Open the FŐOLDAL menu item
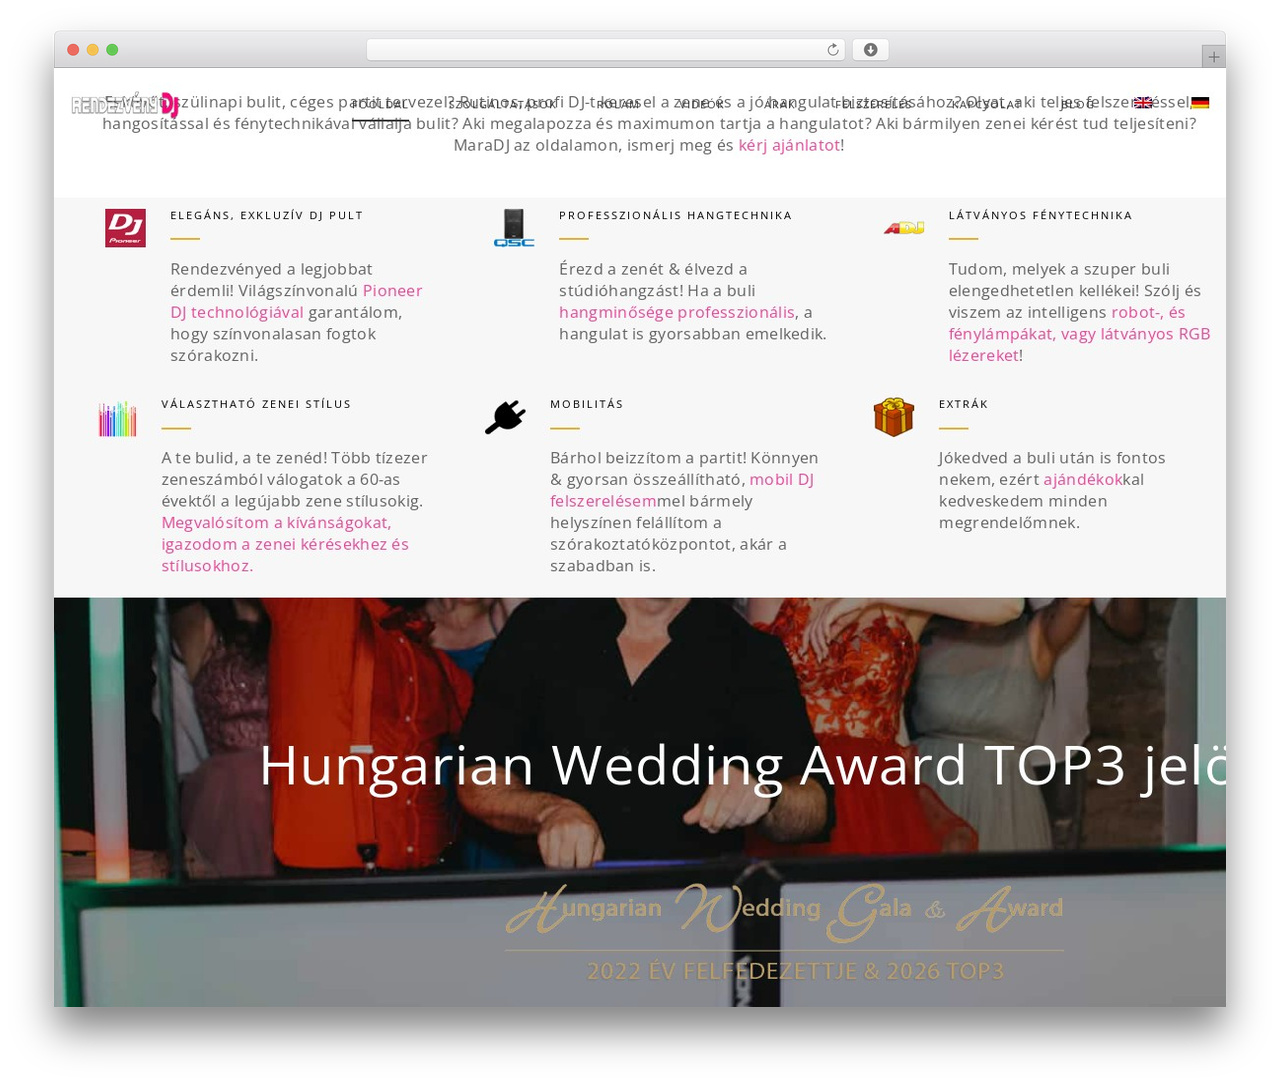This screenshot has height=1084, width=1280. pyautogui.click(x=380, y=104)
